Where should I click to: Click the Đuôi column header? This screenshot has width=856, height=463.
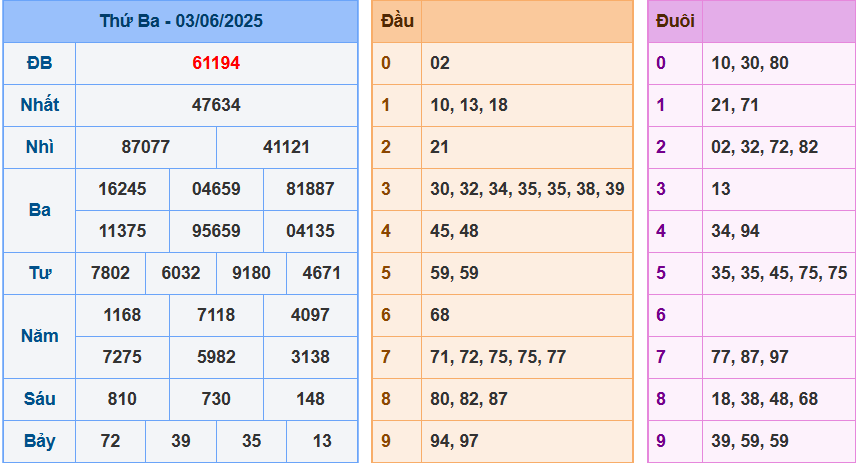[675, 21]
